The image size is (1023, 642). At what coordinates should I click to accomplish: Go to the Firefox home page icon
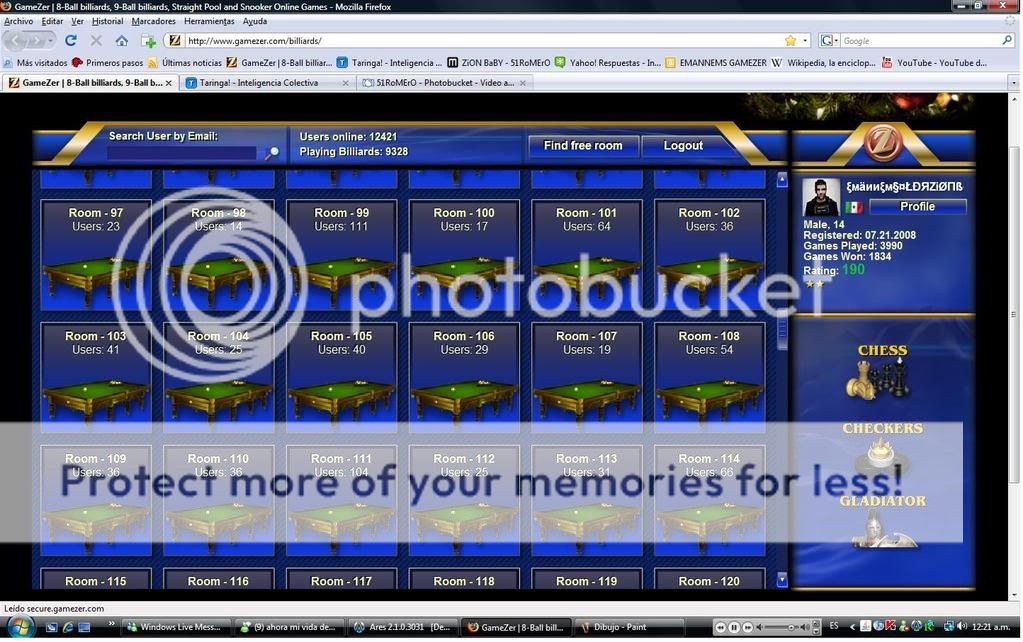coord(121,40)
